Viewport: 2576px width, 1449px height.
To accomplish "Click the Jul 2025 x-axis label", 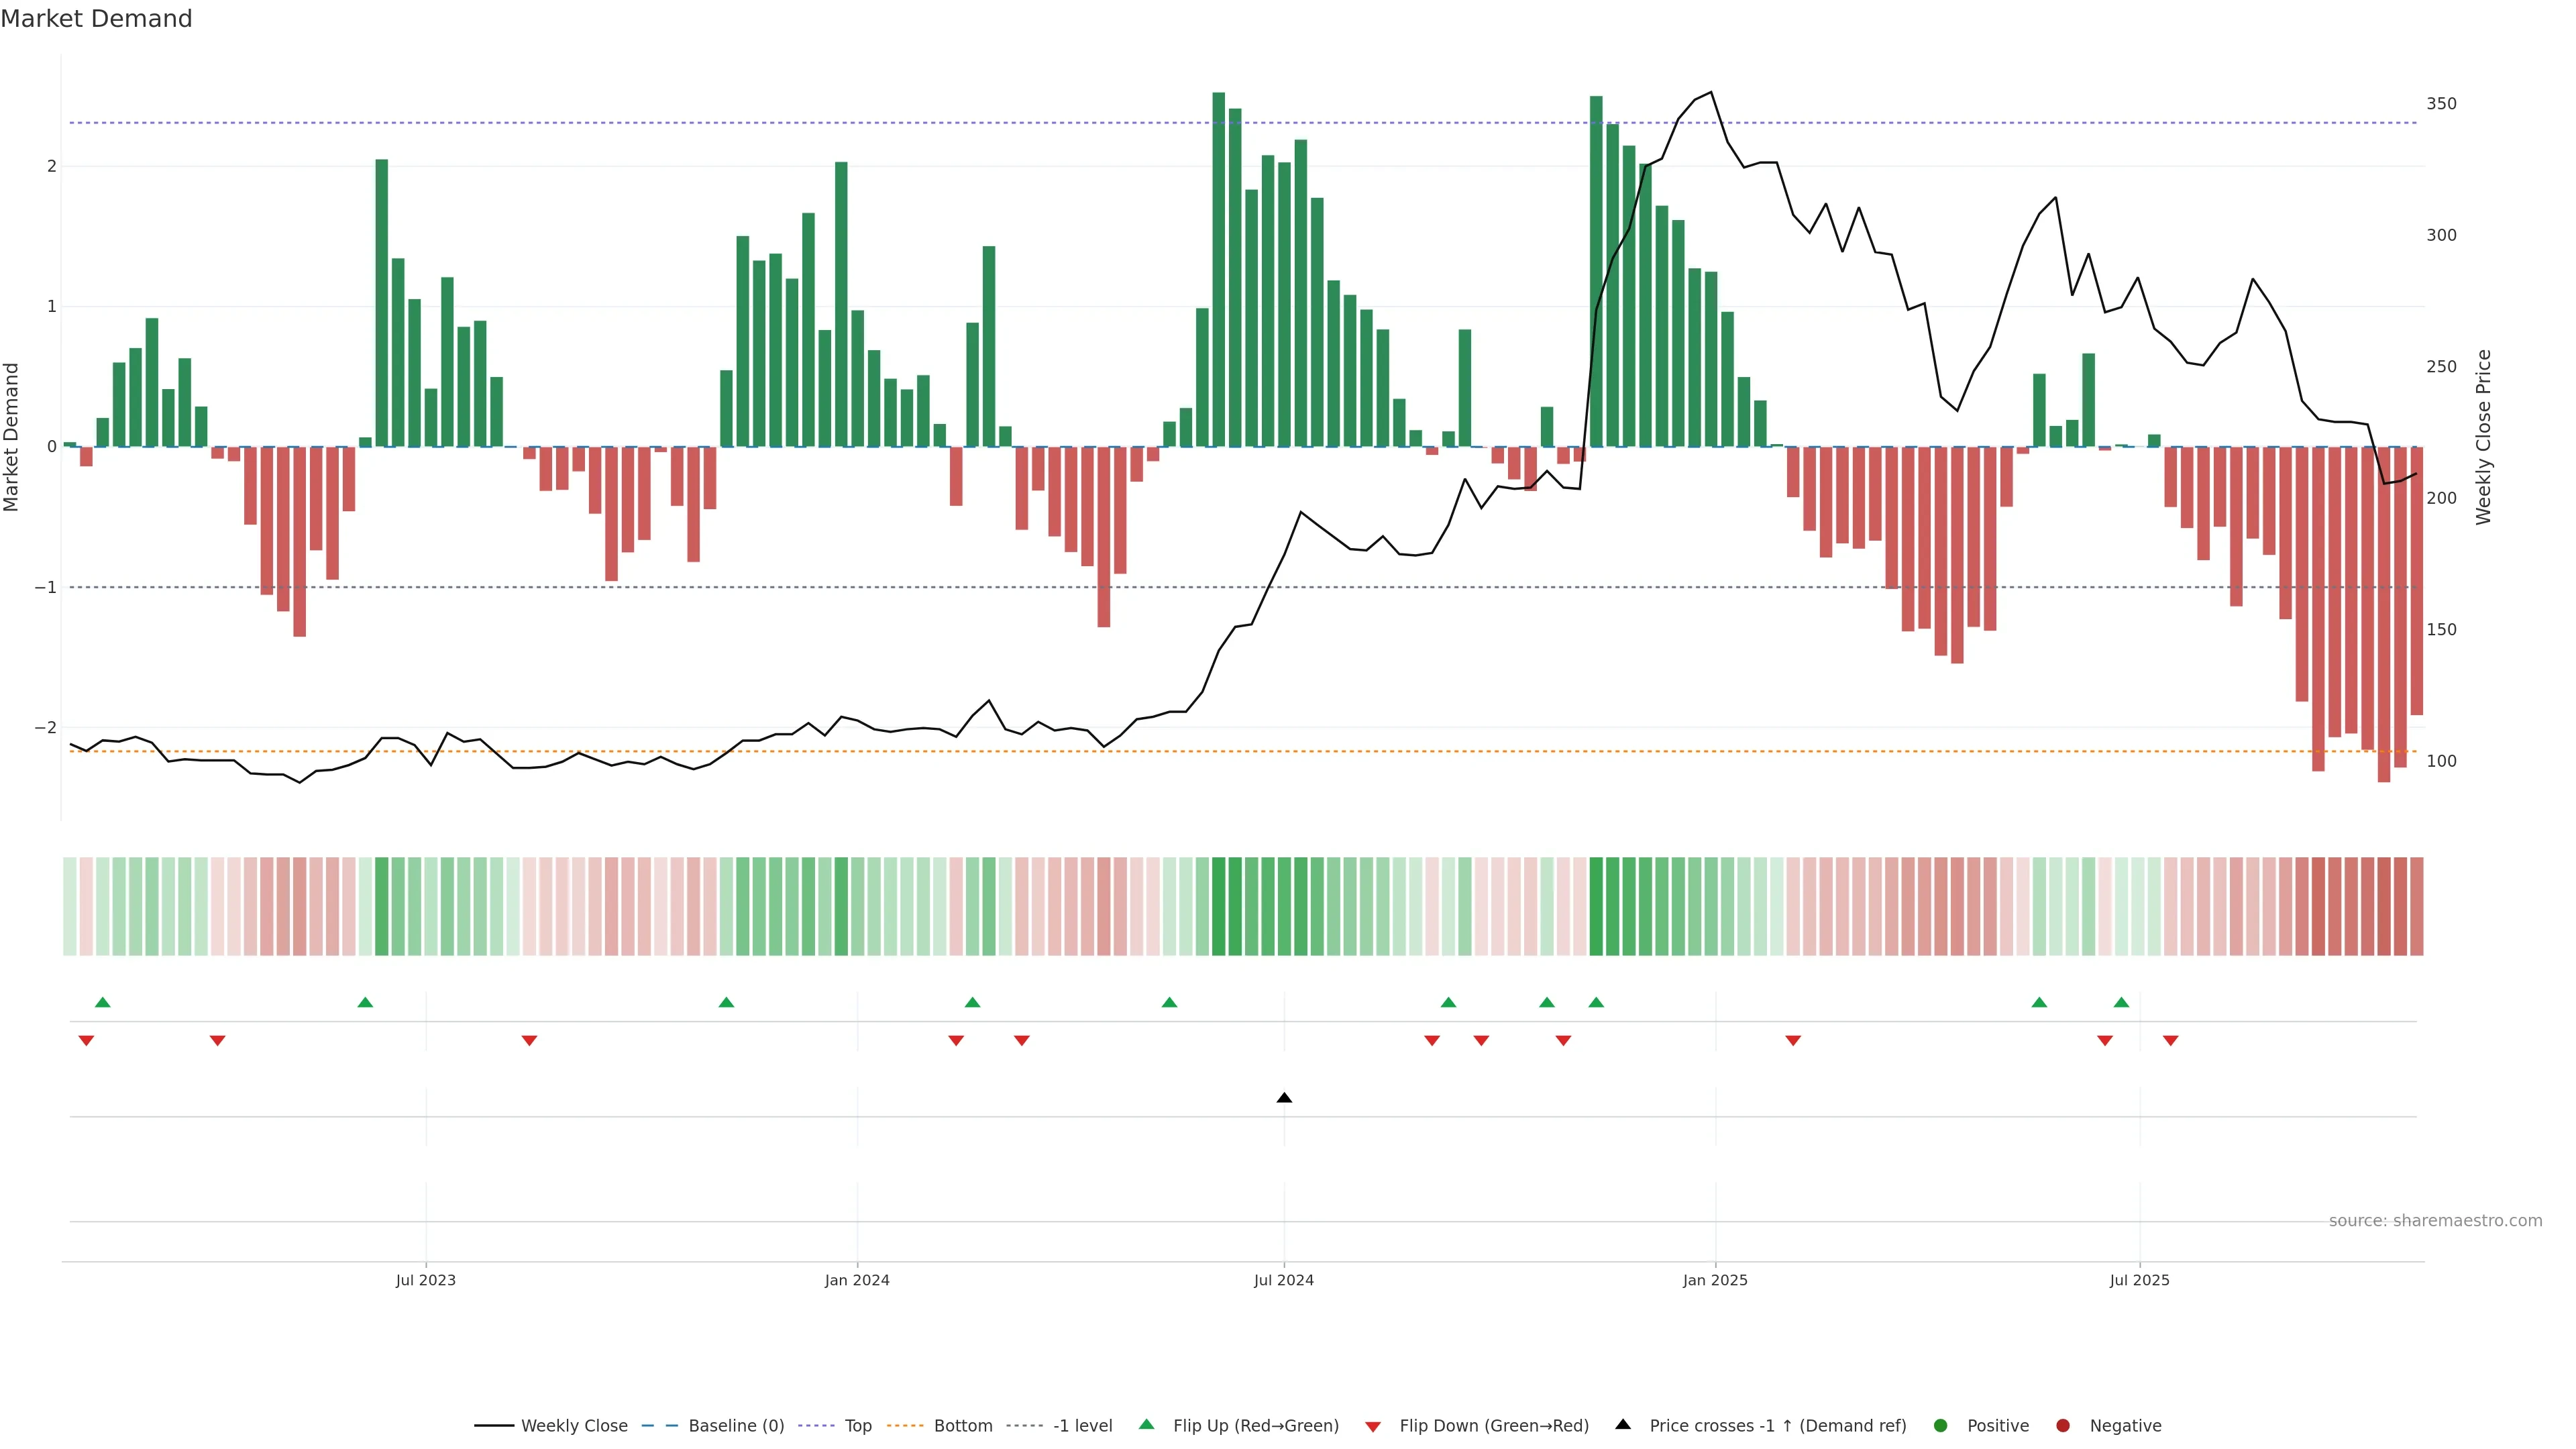I will click(2139, 1280).
